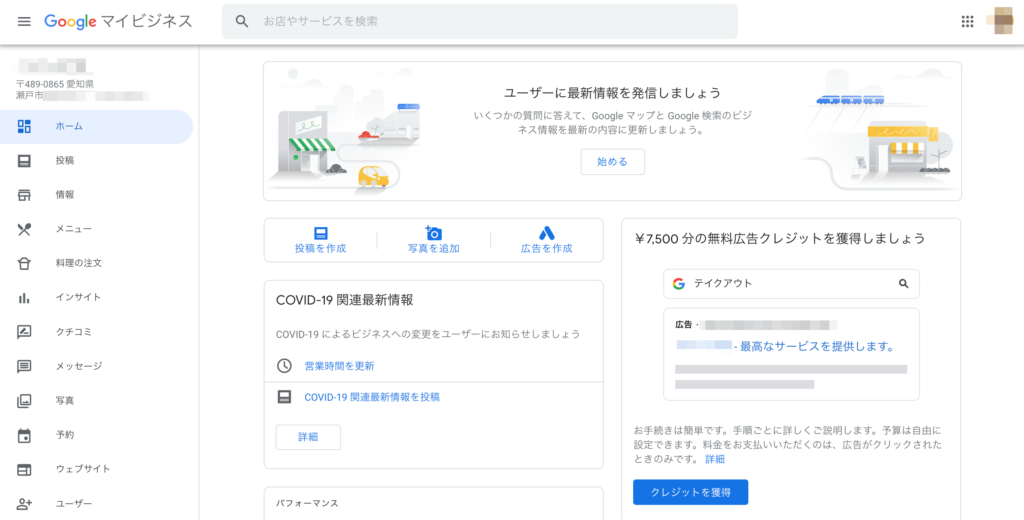Screen dimensions: 1024x520
Task: Click the Google G logo in ad preview
Action: click(x=679, y=284)
